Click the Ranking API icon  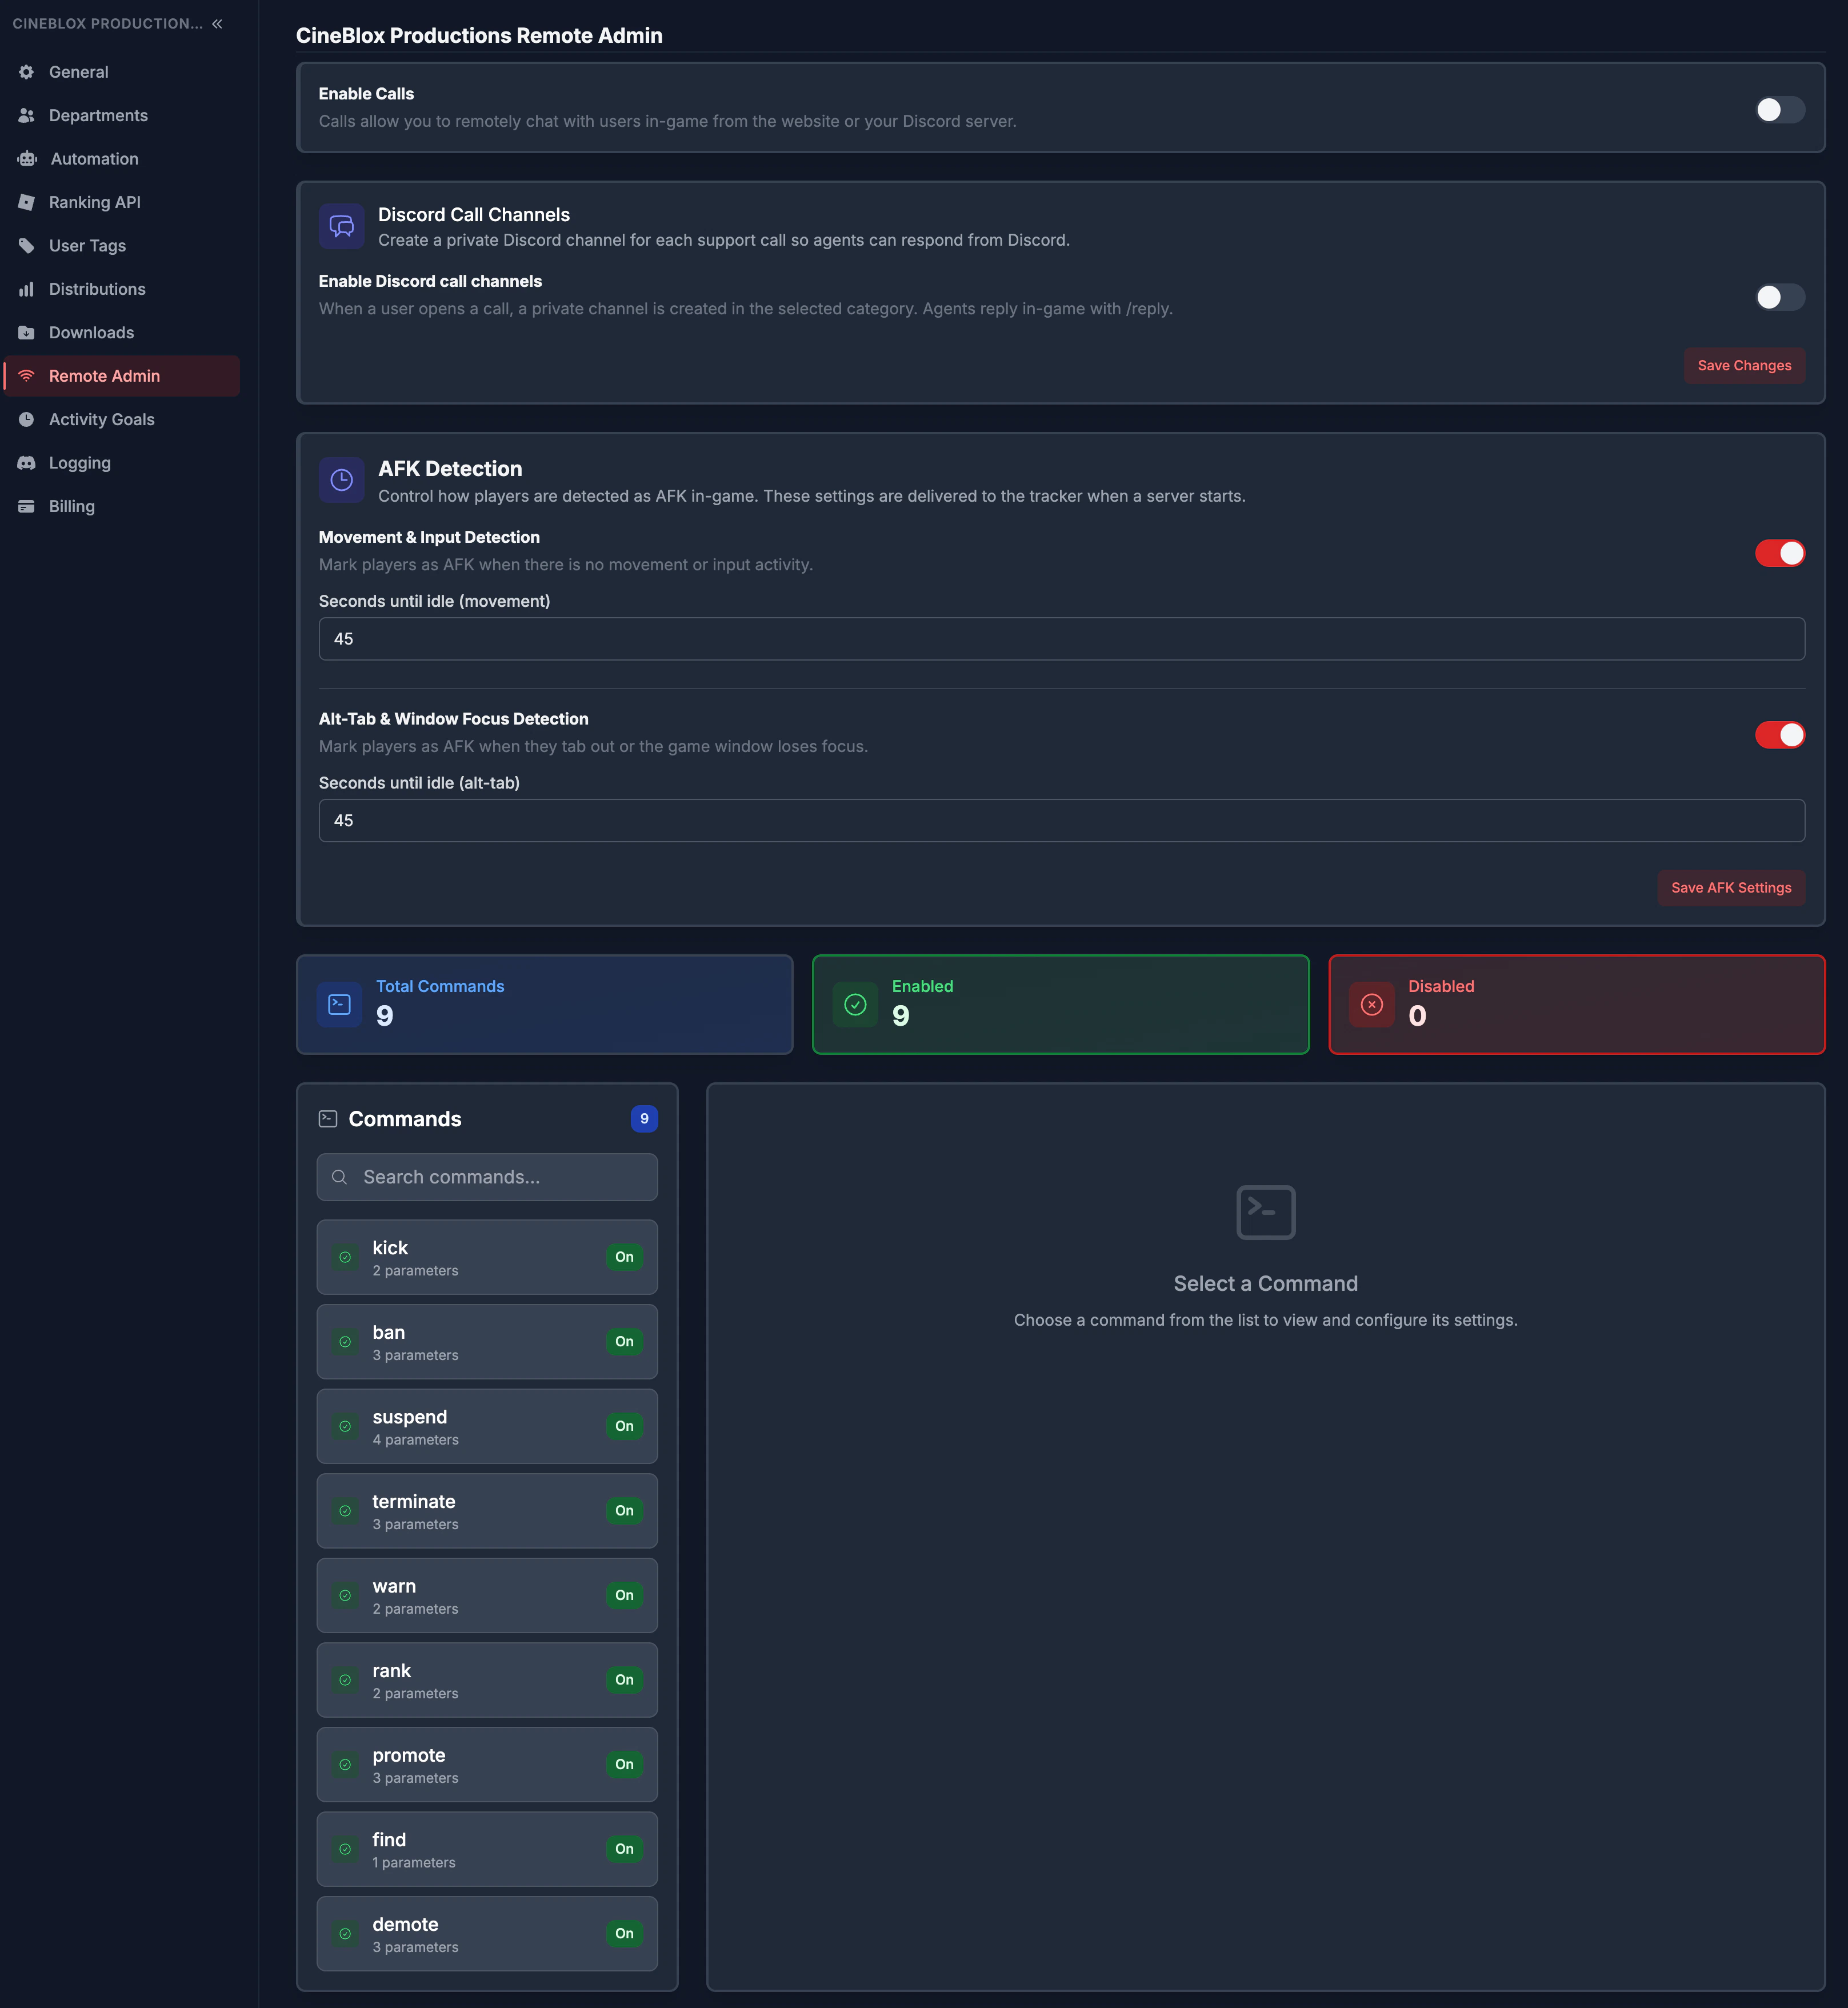[27, 202]
